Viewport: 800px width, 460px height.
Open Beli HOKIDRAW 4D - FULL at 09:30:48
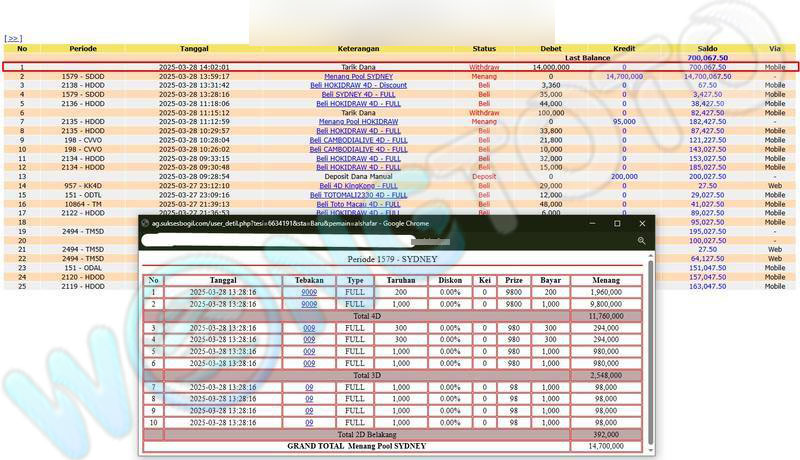click(x=358, y=167)
